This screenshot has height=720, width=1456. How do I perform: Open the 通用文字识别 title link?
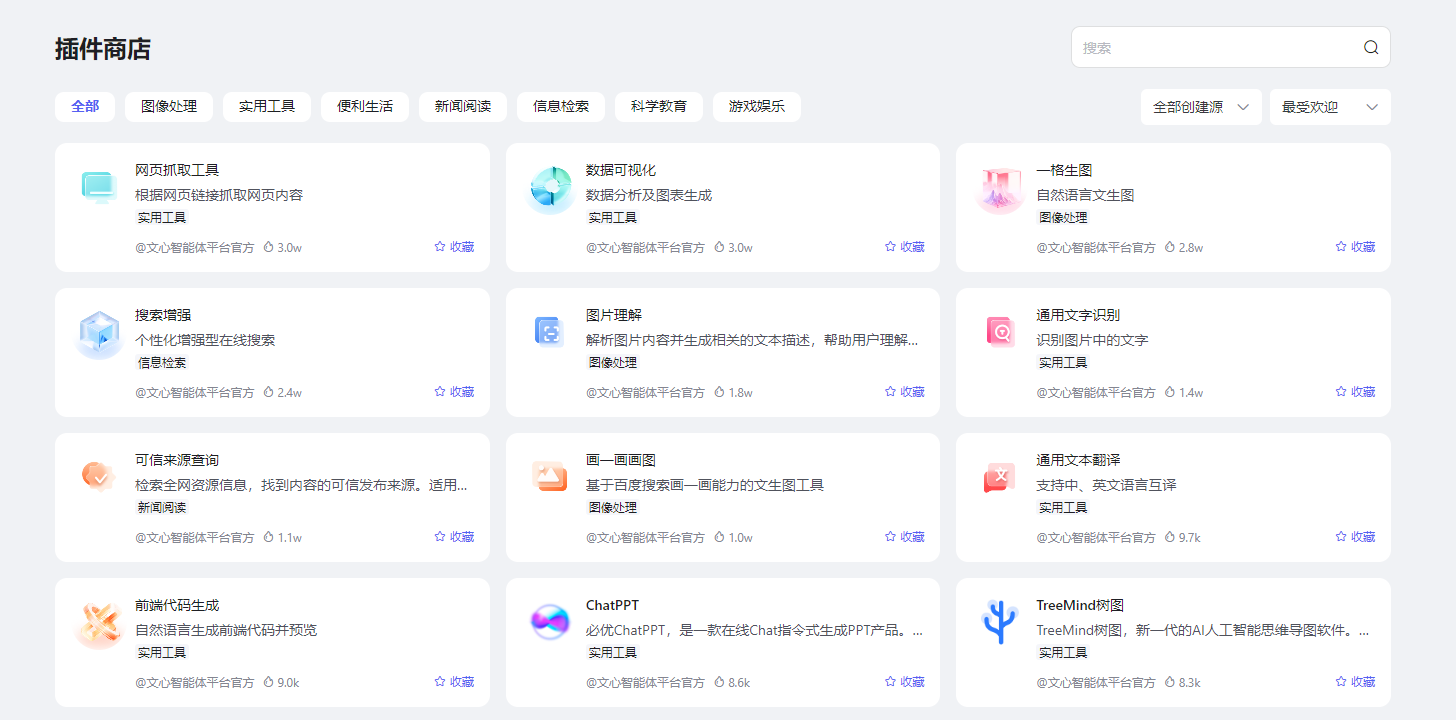point(1078,315)
